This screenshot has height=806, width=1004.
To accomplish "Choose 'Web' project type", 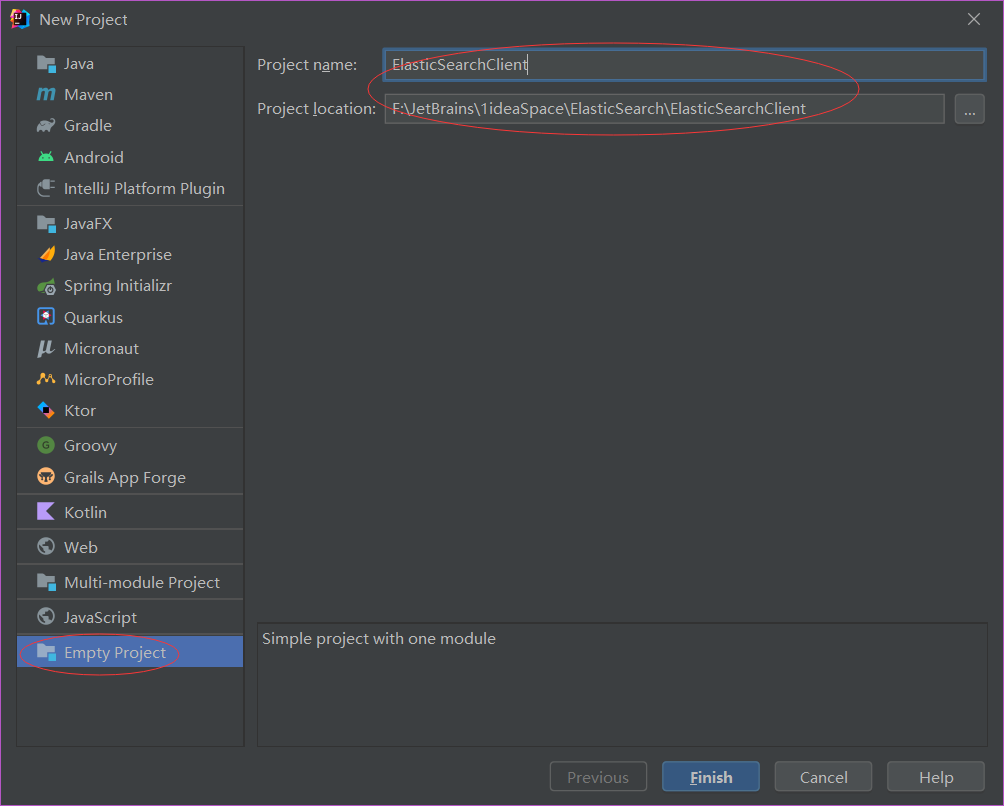I will pyautogui.click(x=81, y=547).
